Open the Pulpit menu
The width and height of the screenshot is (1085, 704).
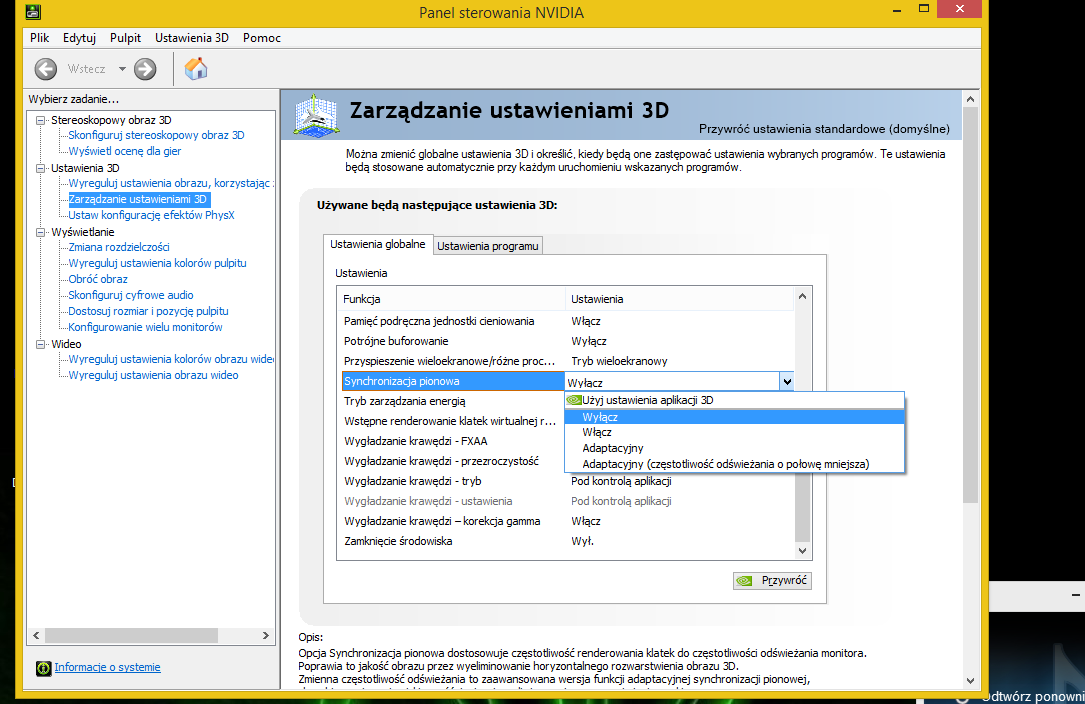tap(125, 38)
